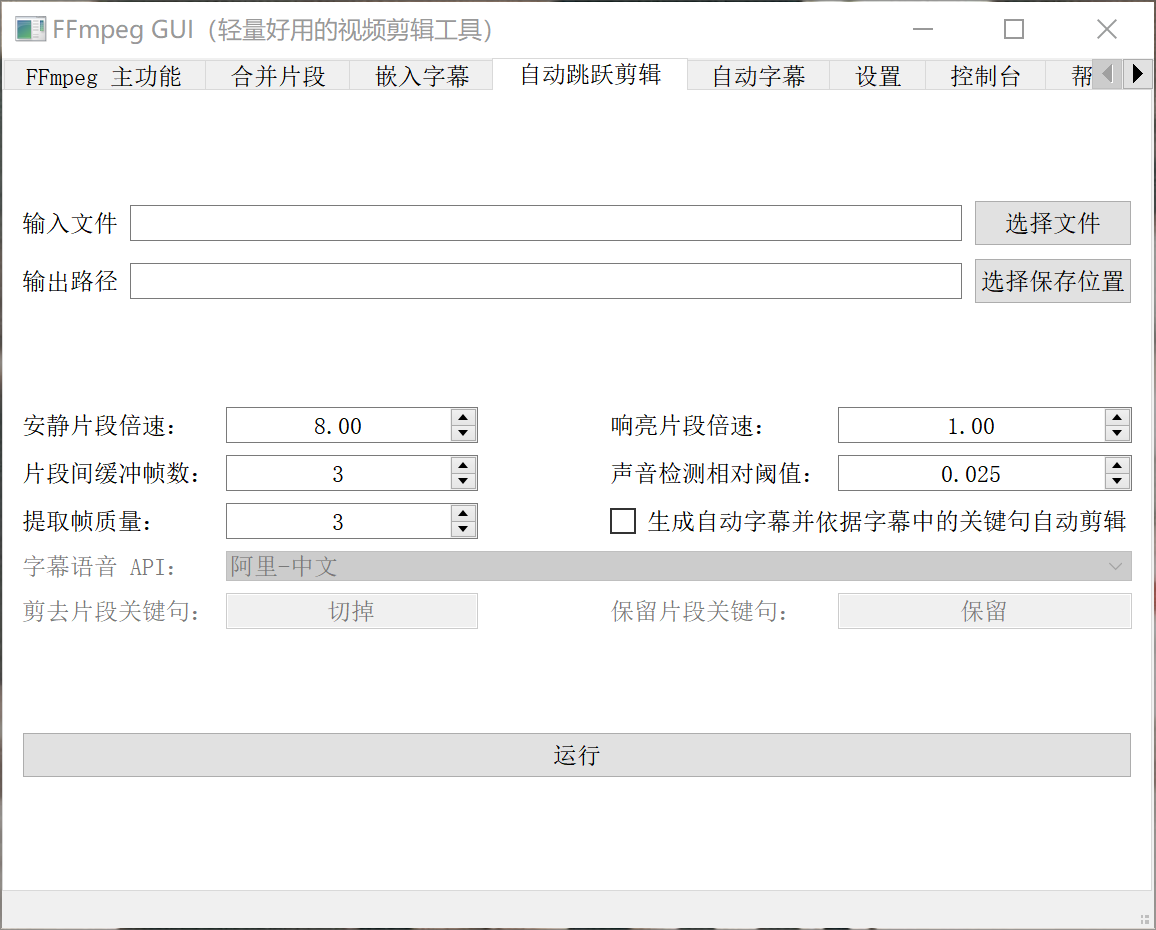1156x930 pixels.
Task: Click the window resize grip in status bar
Action: (1145, 919)
